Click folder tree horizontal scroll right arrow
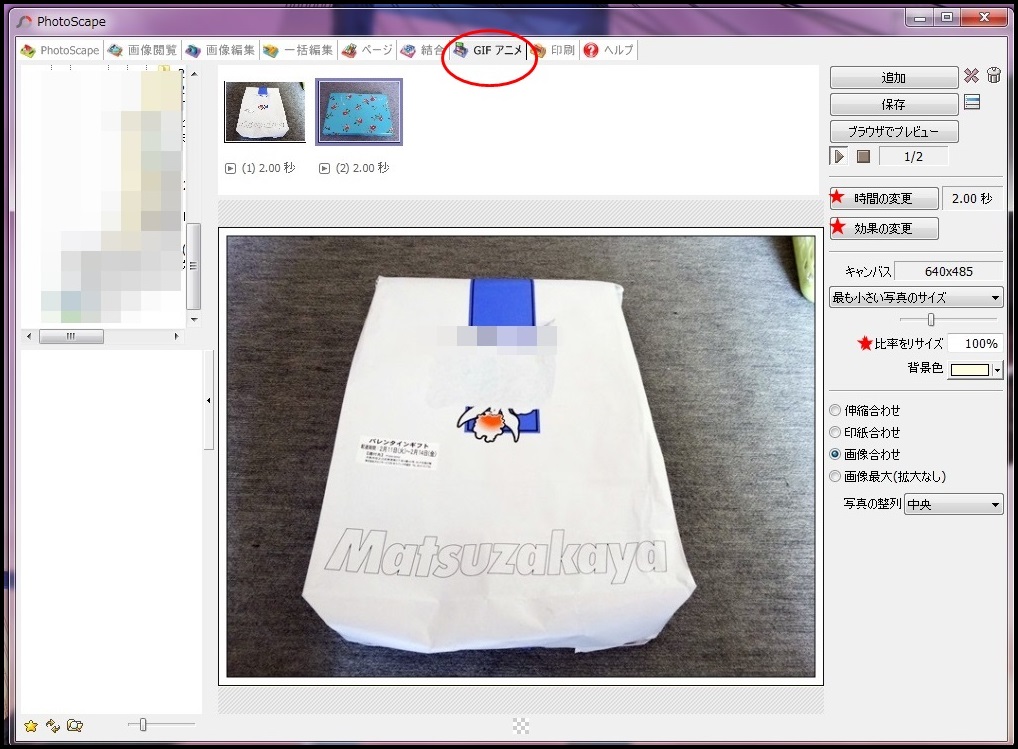The width and height of the screenshot is (1018, 749). coord(176,336)
